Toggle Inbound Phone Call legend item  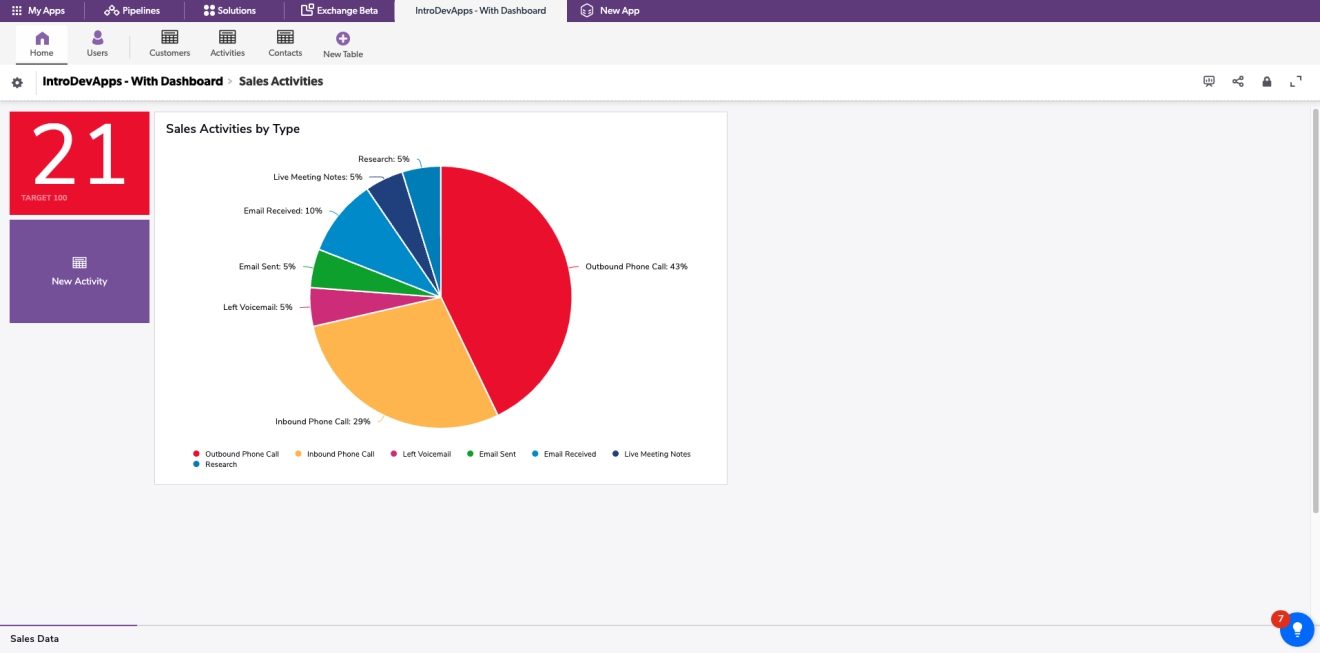(340, 454)
